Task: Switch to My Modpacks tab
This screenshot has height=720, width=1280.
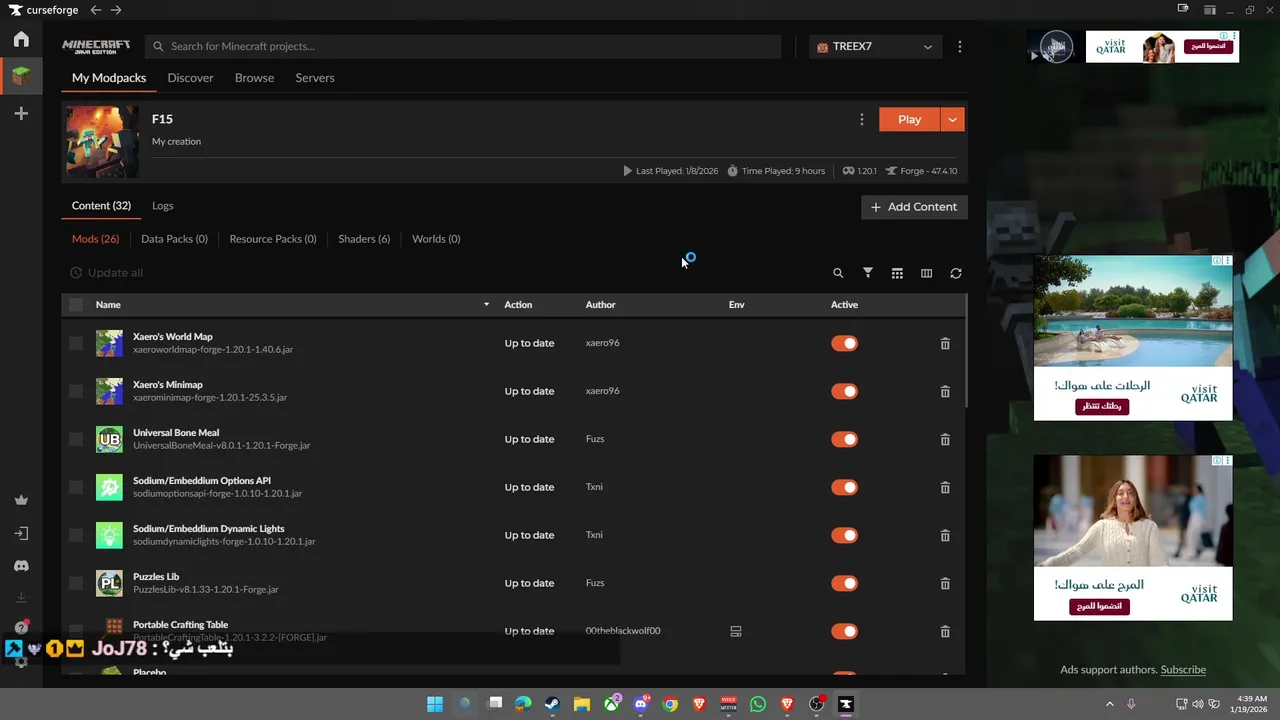Action: point(109,78)
